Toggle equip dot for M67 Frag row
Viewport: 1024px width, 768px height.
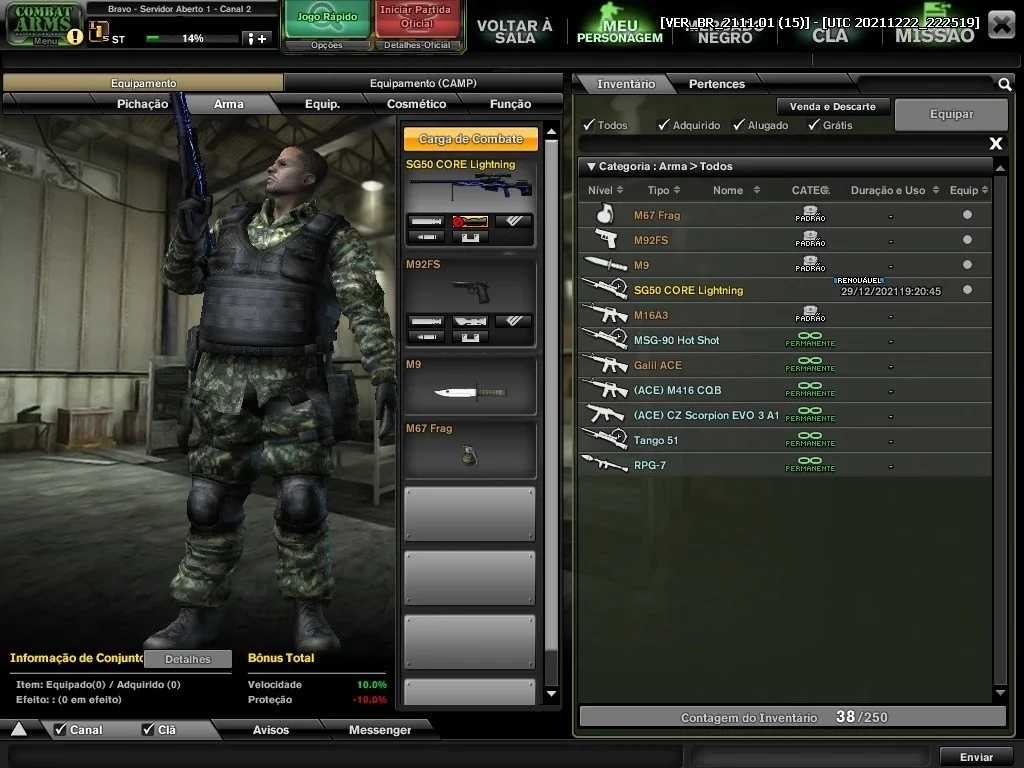coord(967,214)
